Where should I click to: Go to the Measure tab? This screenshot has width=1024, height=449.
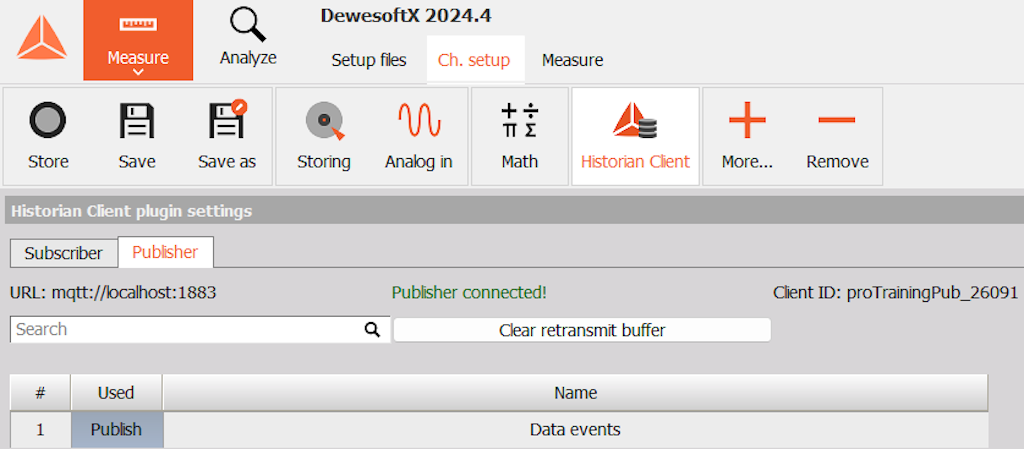pyautogui.click(x=572, y=61)
